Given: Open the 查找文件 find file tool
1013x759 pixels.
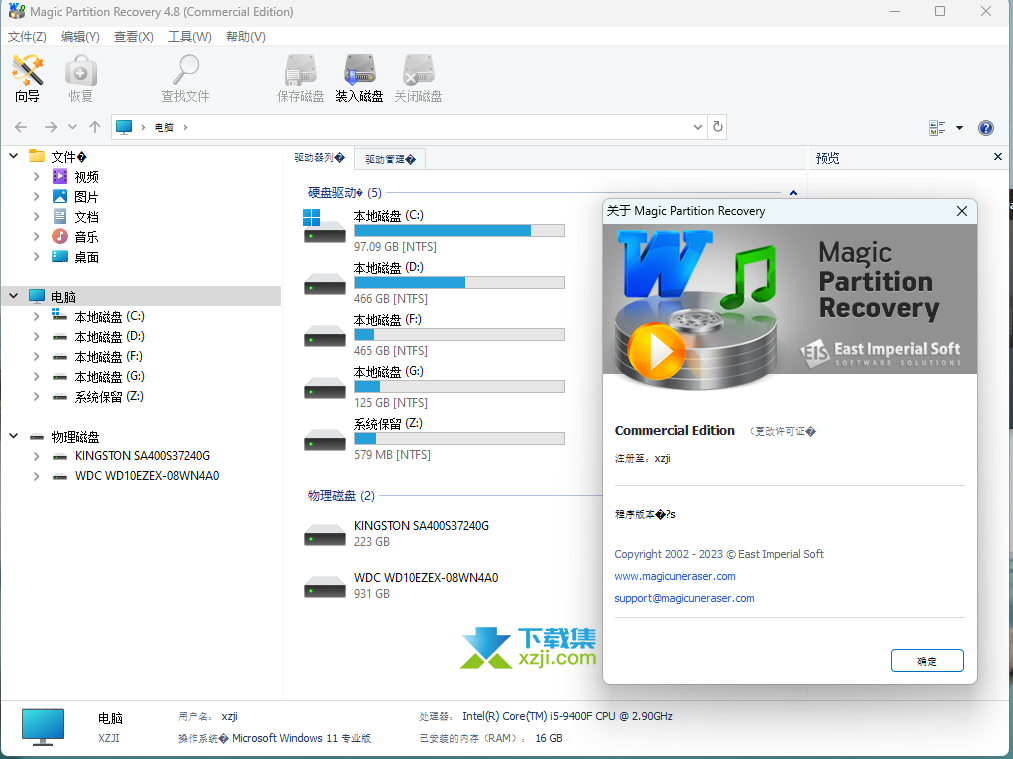Looking at the screenshot, I should point(185,78).
